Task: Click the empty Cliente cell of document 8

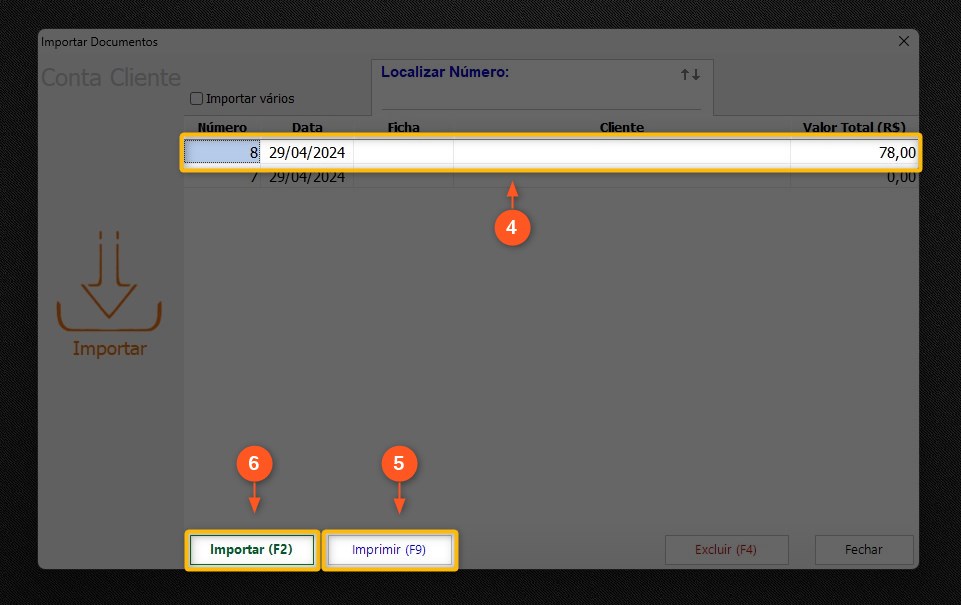Action: [621, 153]
